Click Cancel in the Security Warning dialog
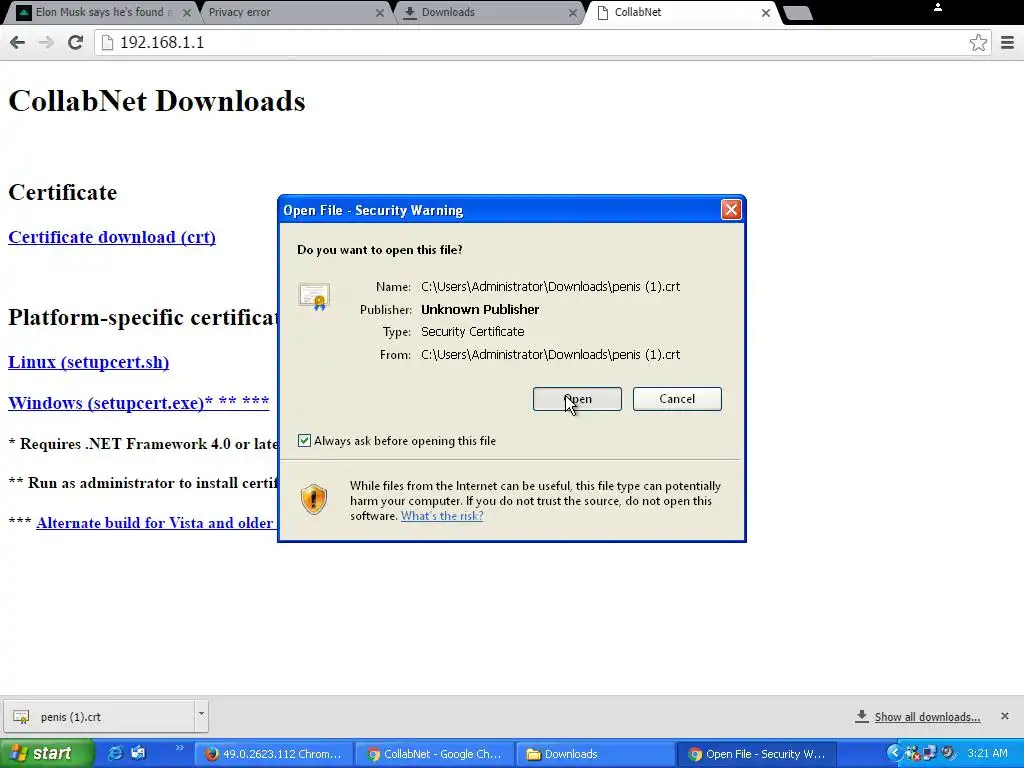1024x768 pixels. (677, 399)
